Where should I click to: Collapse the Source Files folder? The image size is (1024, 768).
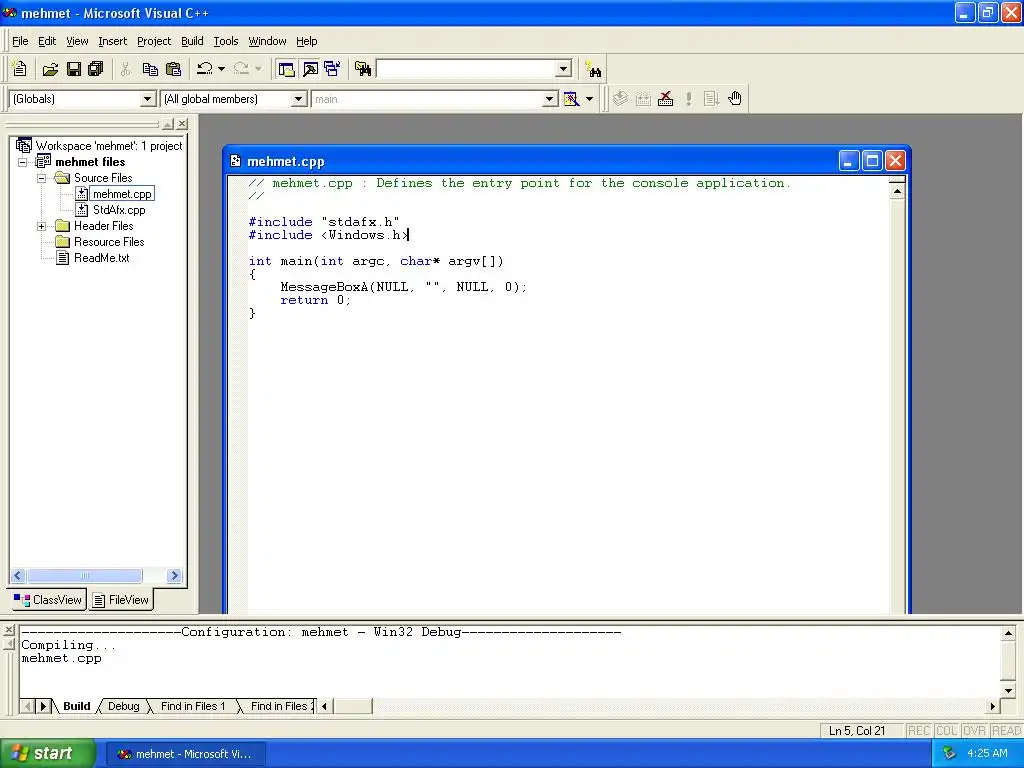42,178
